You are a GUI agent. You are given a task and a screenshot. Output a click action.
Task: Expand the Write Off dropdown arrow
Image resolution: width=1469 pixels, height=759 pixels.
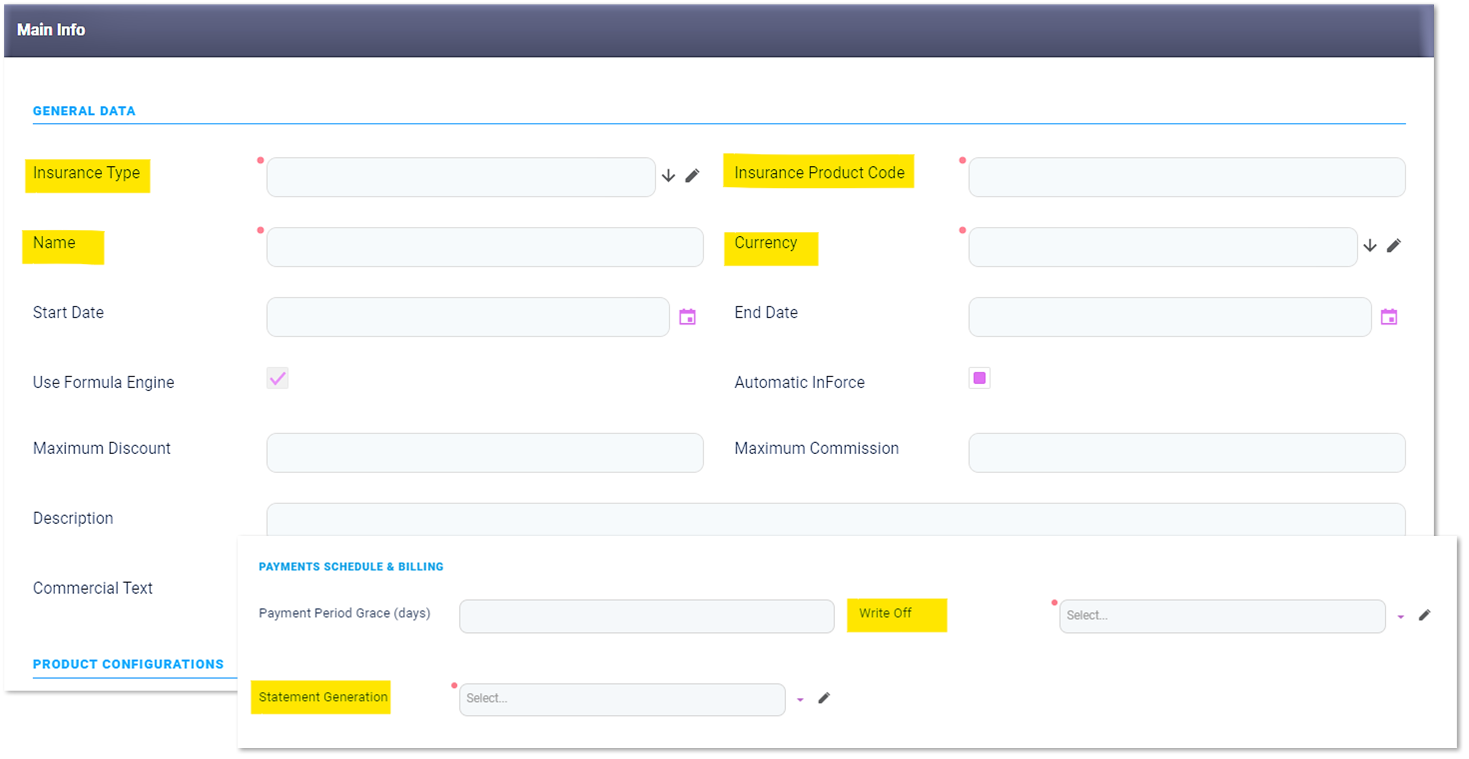pyautogui.click(x=1401, y=617)
